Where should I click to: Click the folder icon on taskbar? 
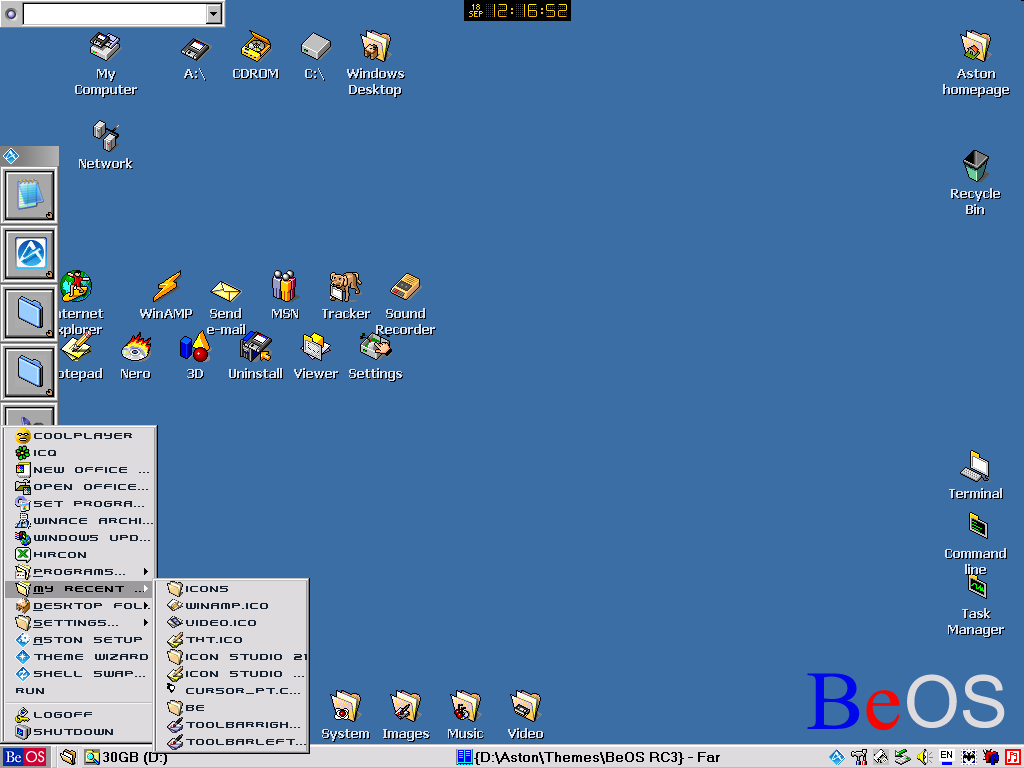pos(69,758)
